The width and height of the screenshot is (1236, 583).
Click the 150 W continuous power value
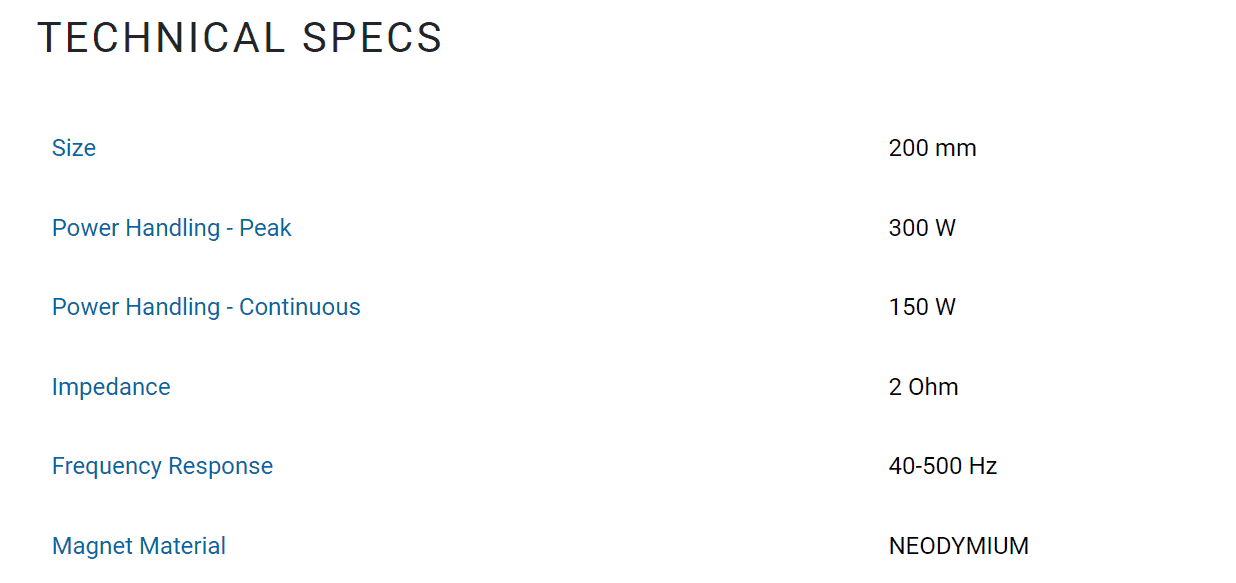[x=922, y=307]
